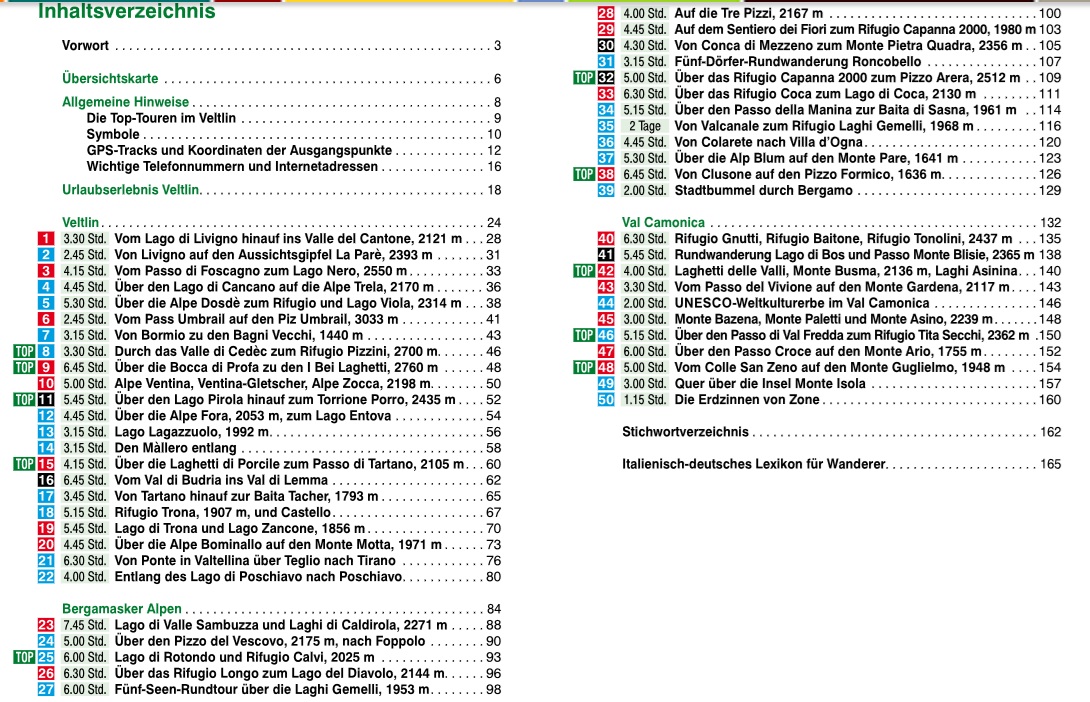Click the TOP badge beside tour 8
Image resolution: width=1090 pixels, height=702 pixels.
pos(24,352)
